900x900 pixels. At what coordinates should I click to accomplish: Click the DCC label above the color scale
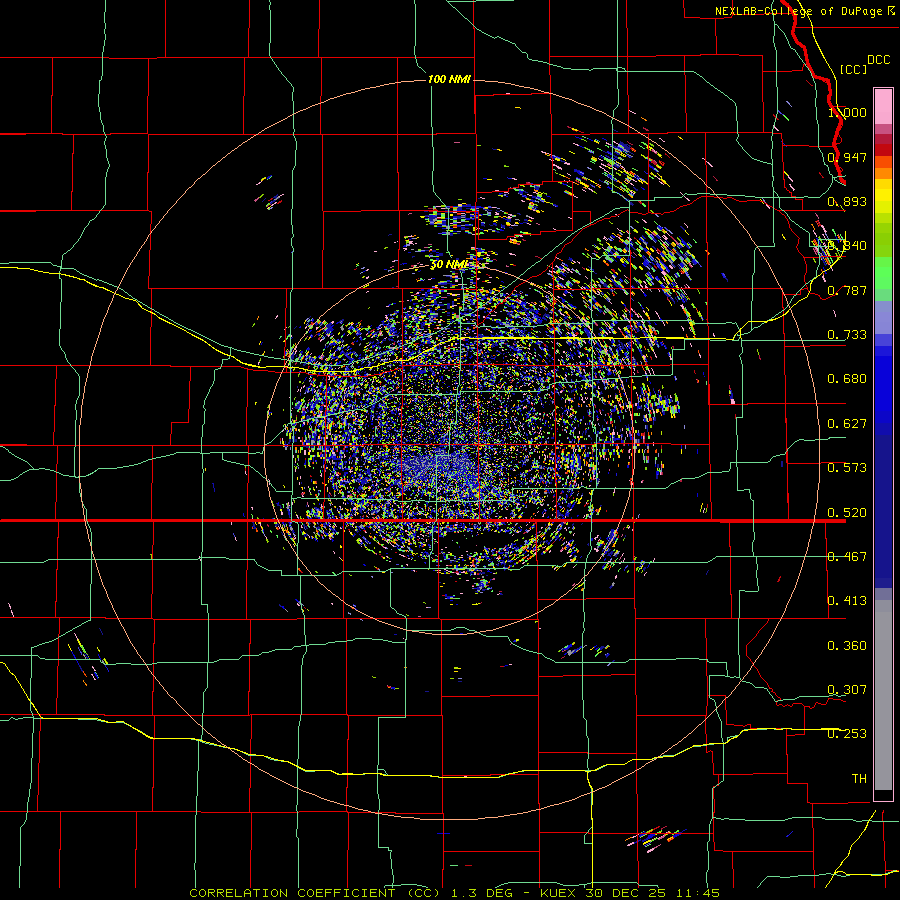(x=879, y=60)
